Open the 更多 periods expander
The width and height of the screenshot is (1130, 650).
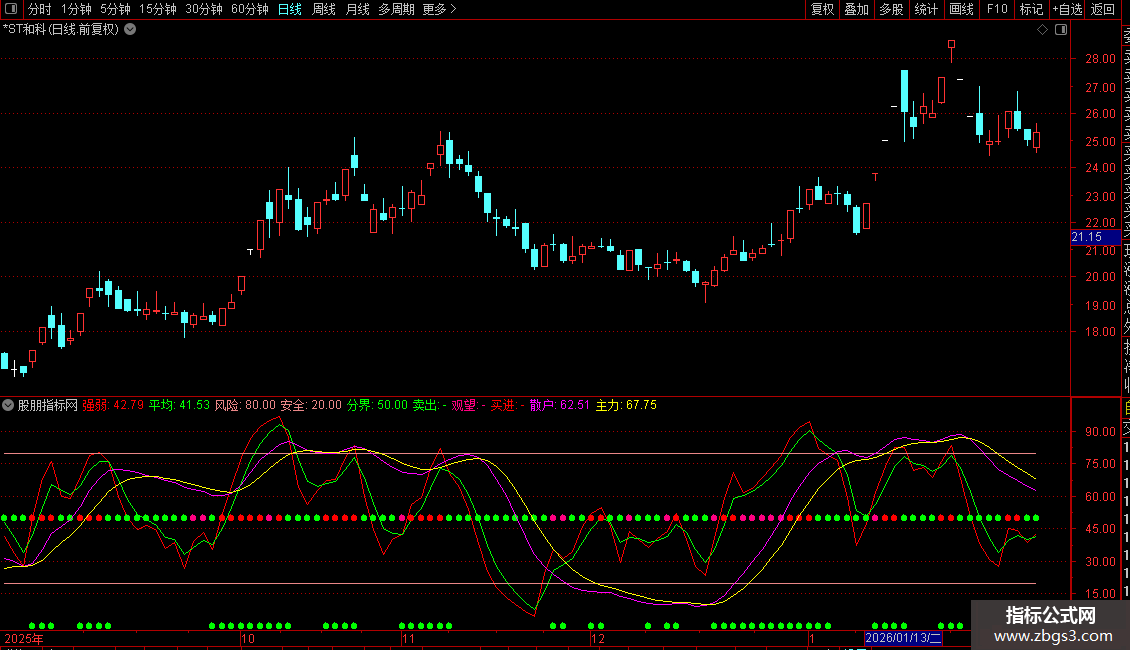coord(439,9)
